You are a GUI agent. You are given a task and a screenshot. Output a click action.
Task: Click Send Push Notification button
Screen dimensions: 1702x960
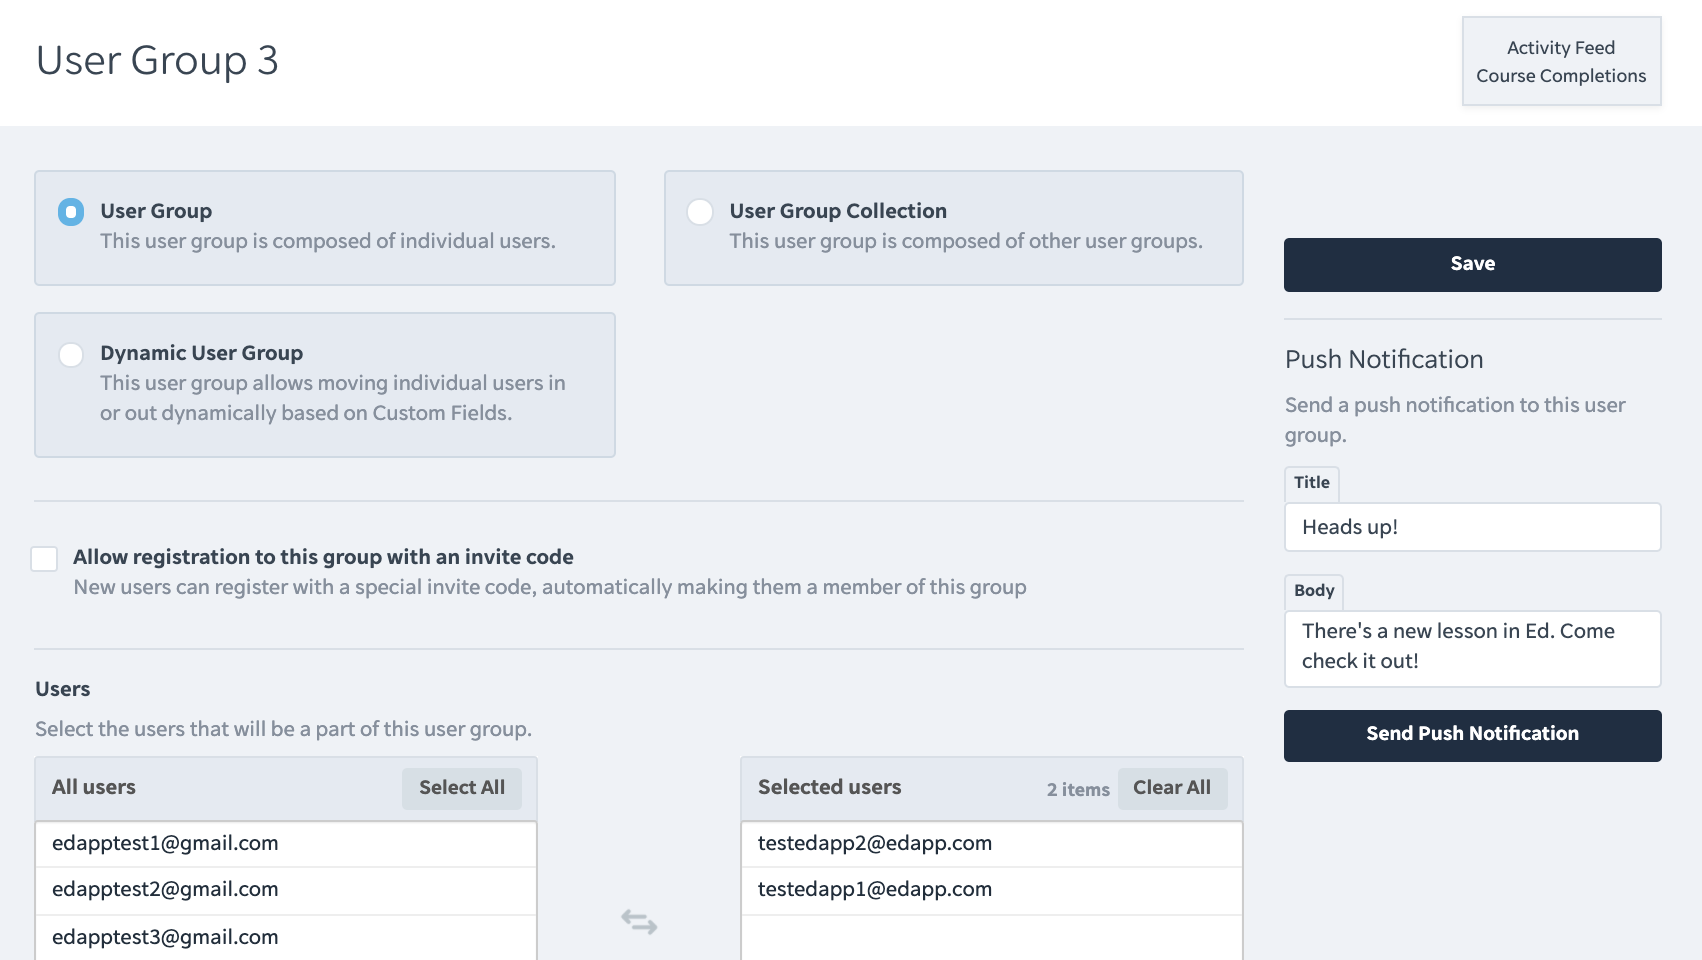pos(1472,735)
